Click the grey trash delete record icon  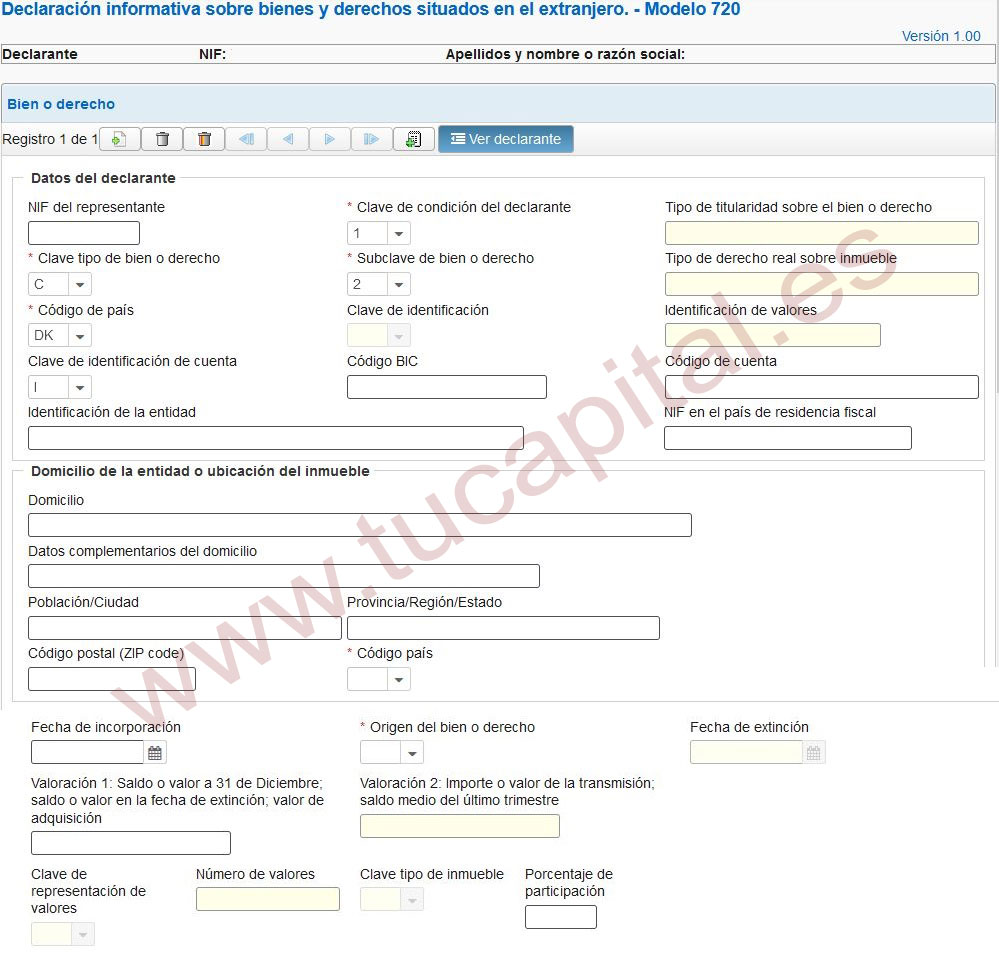[162, 139]
